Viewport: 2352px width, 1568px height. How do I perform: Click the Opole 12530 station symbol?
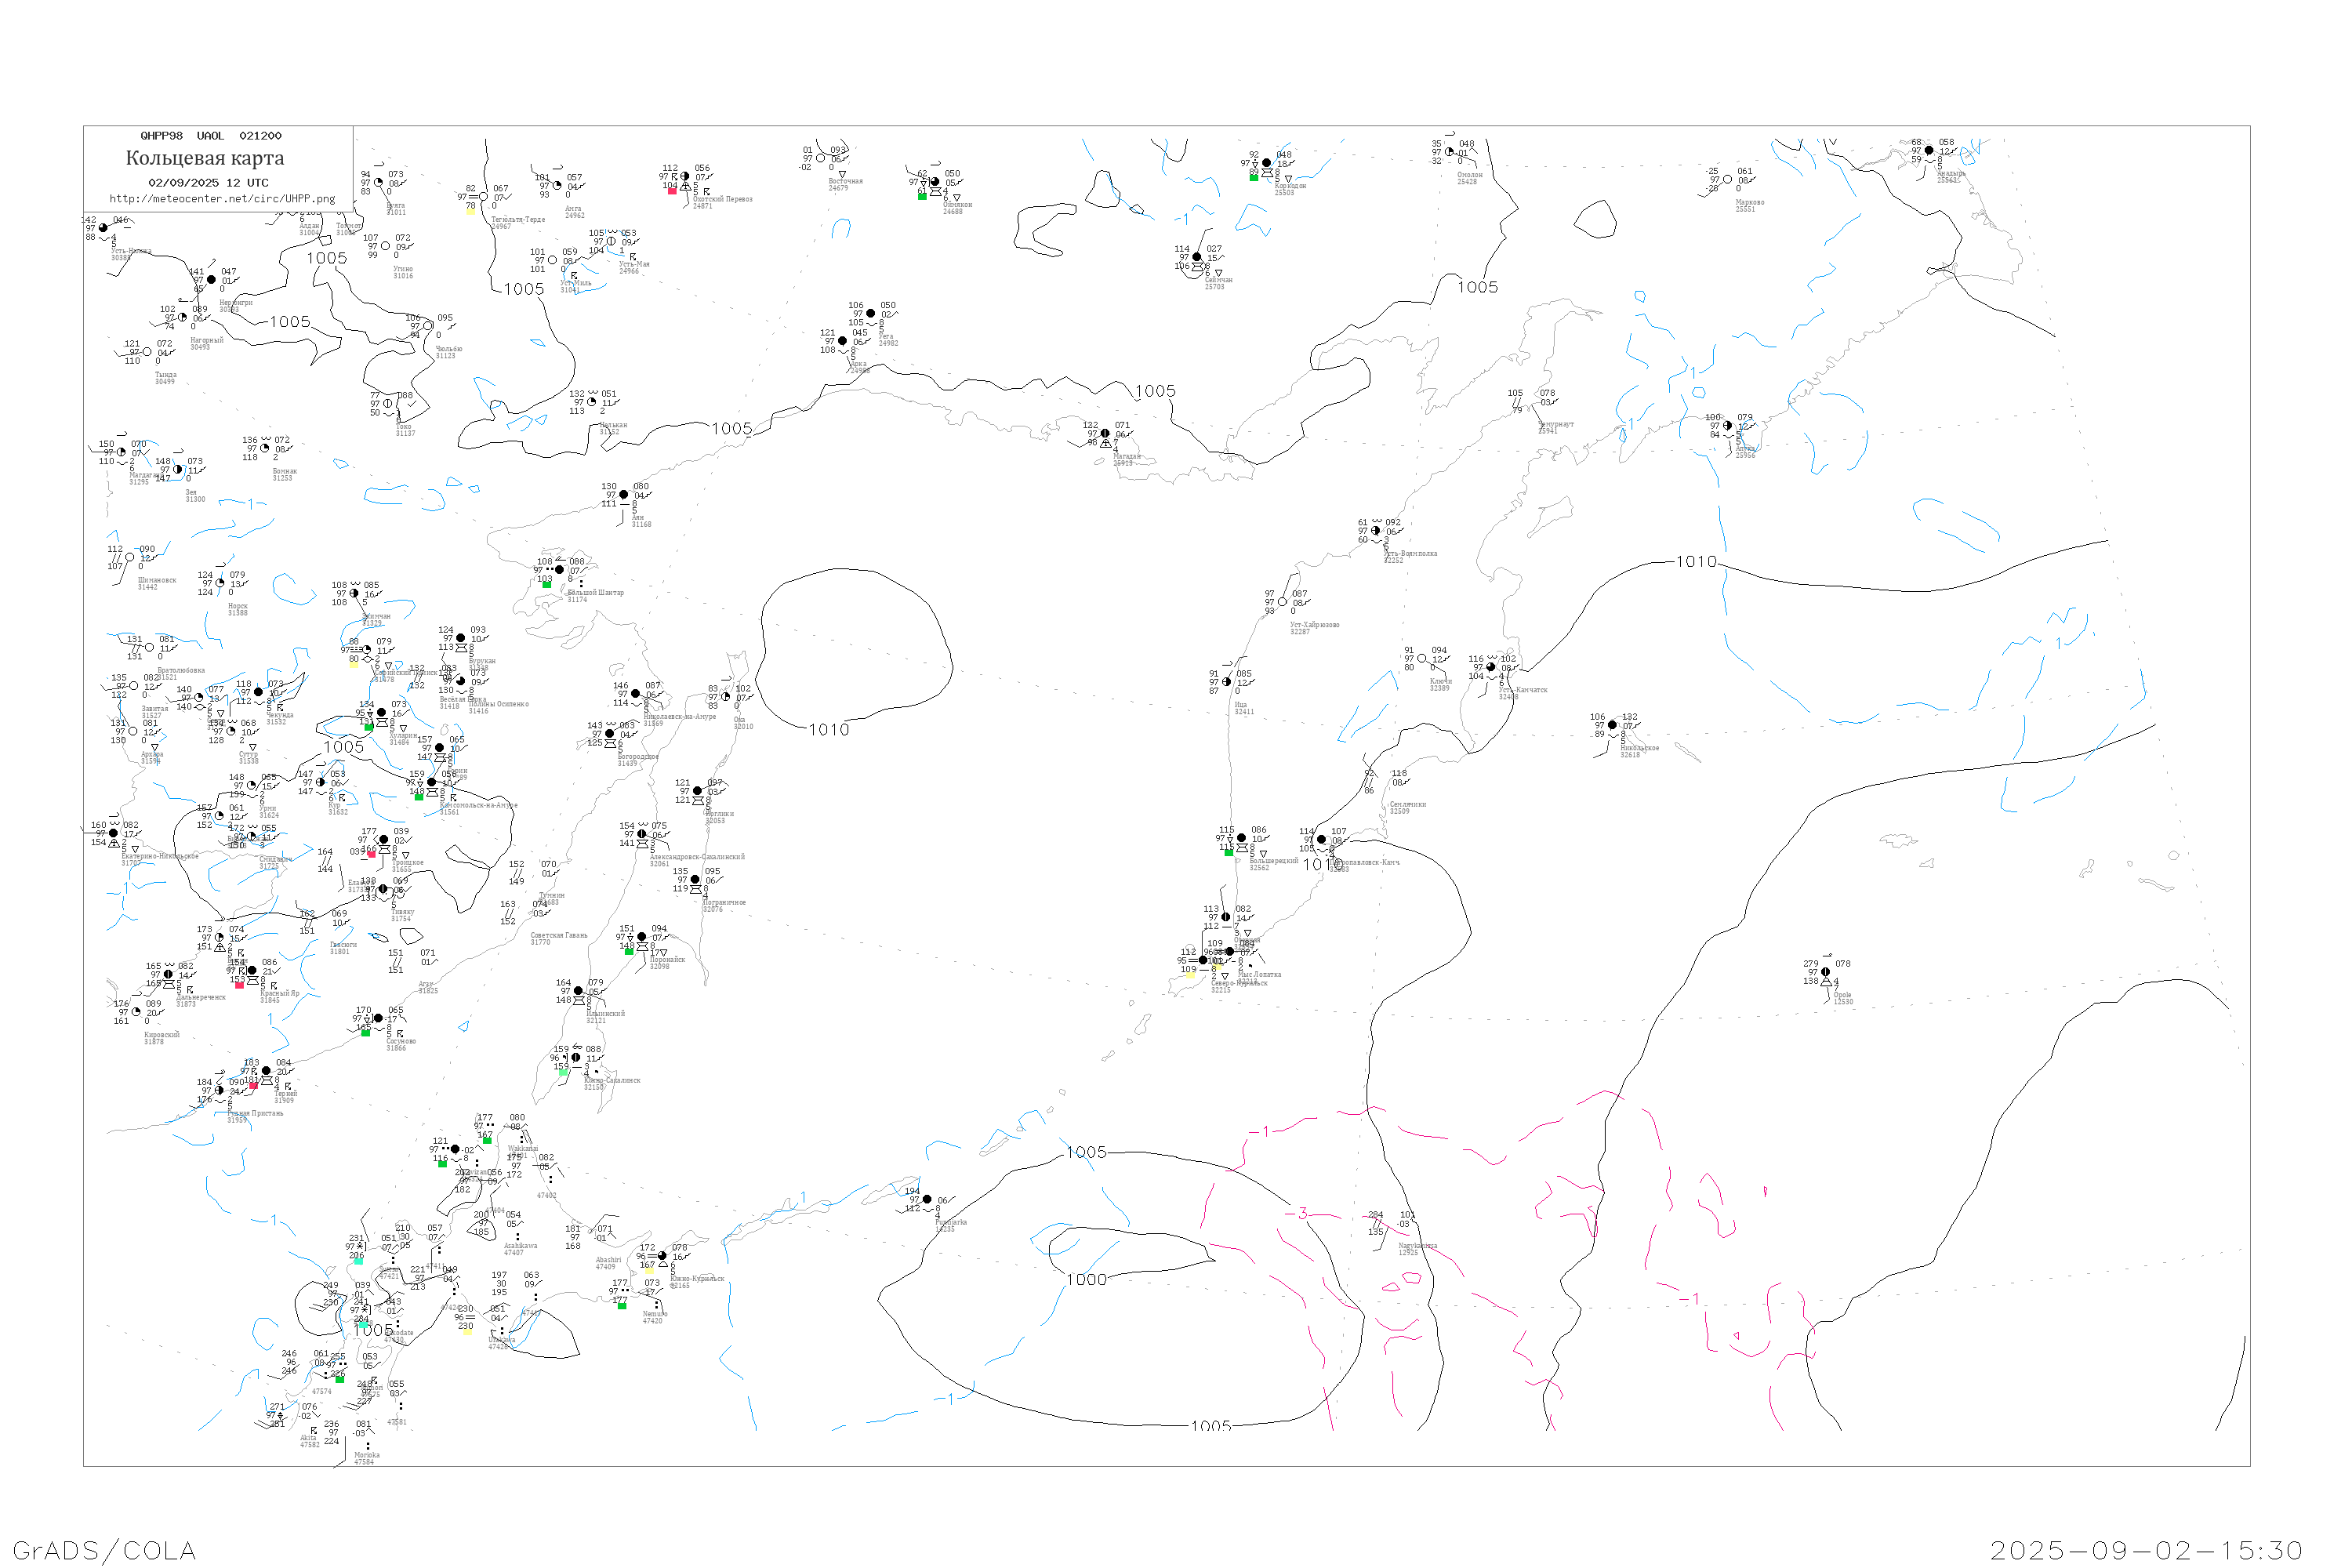pos(1826,972)
